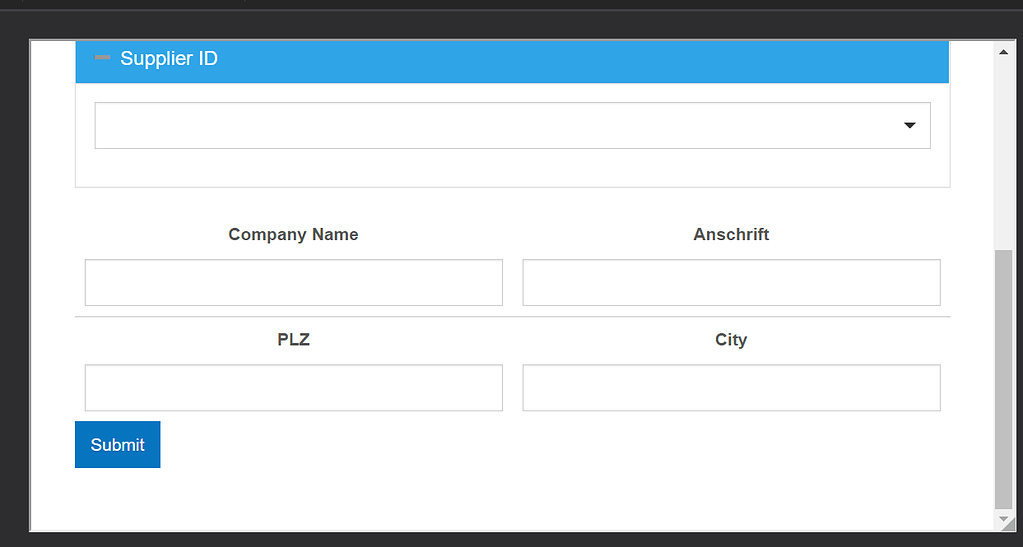Click into the Anschrift text box
Screen dimensions: 1023x547
[x=731, y=283]
